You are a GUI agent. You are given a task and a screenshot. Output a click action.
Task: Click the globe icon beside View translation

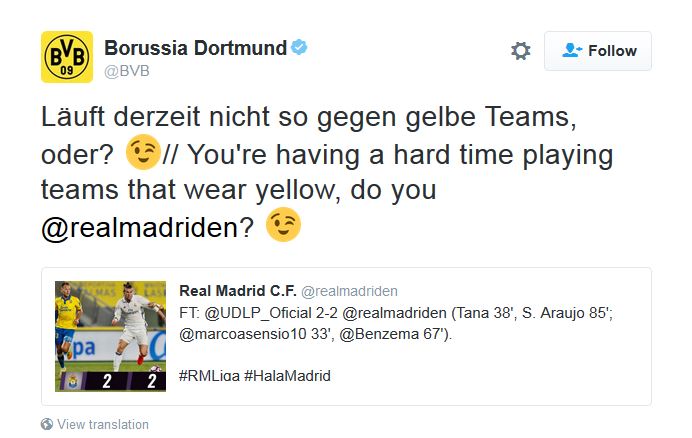click(46, 424)
